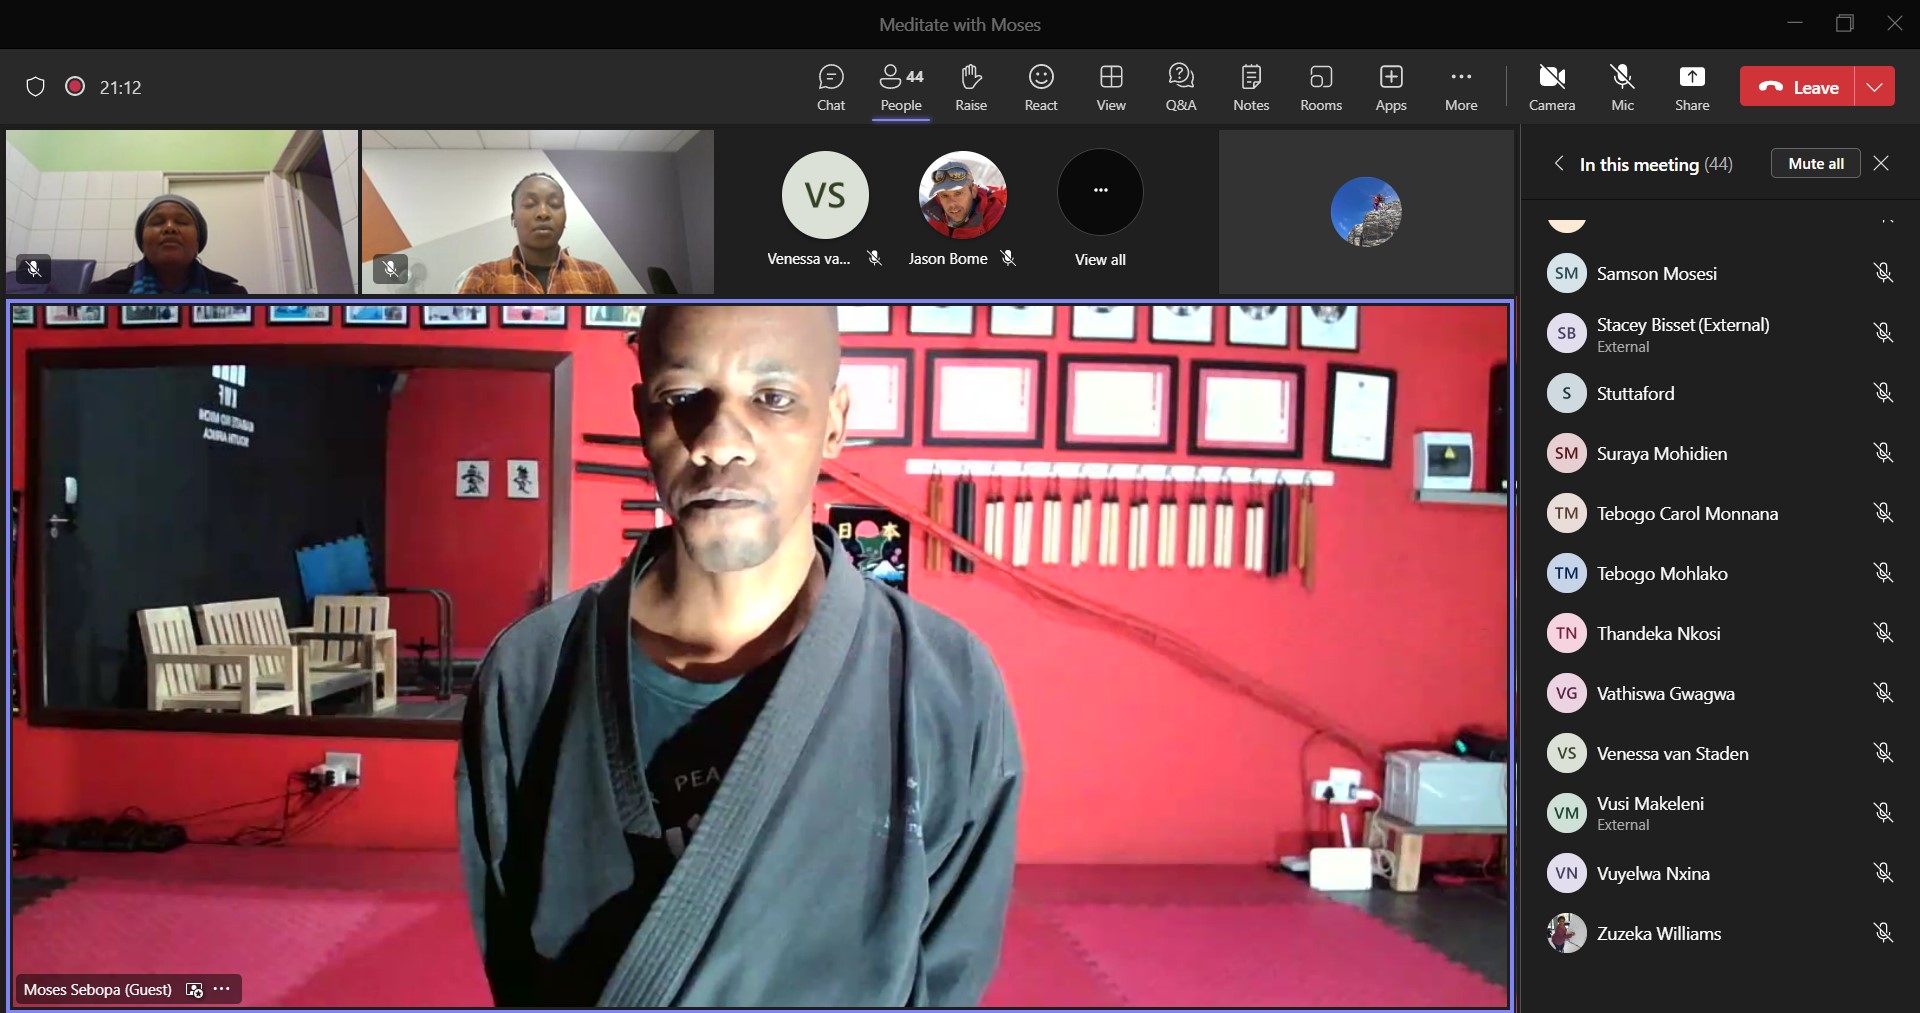Raise your hand in the meeting
The image size is (1920, 1013).
click(970, 88)
